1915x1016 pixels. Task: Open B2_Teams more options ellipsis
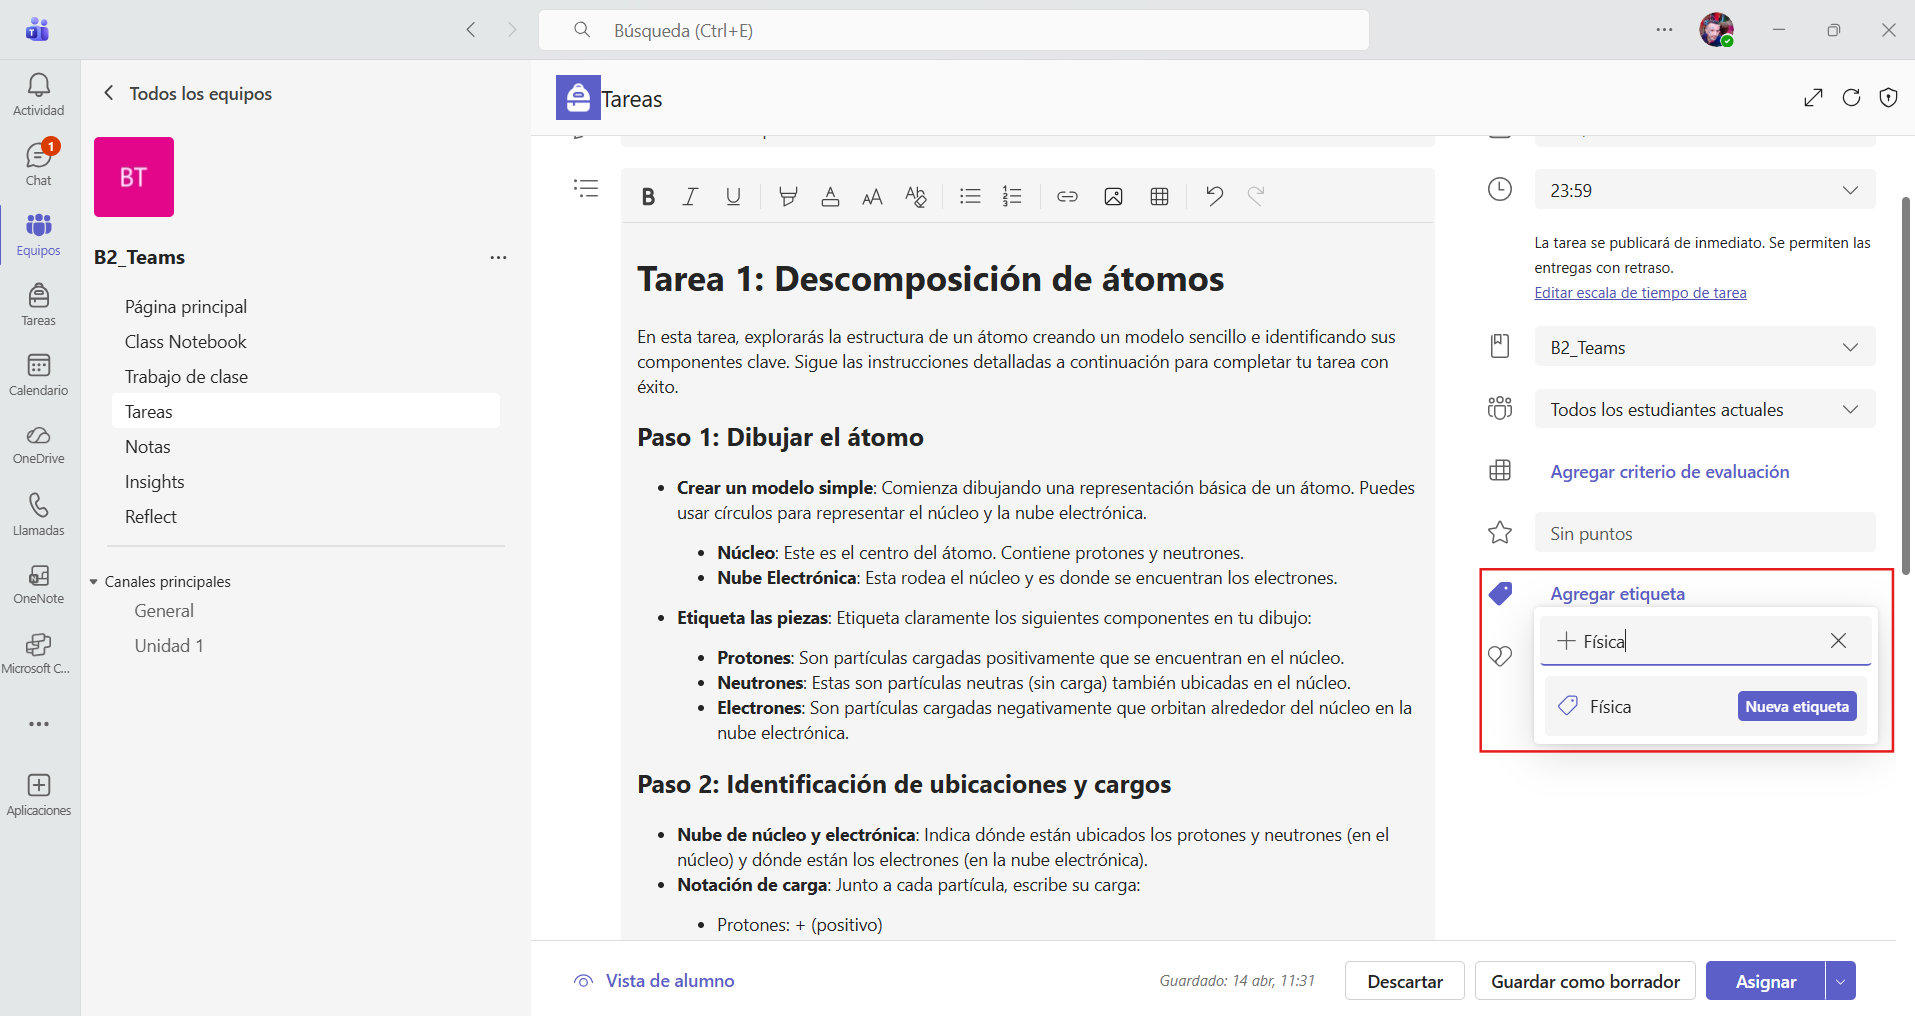tap(498, 257)
